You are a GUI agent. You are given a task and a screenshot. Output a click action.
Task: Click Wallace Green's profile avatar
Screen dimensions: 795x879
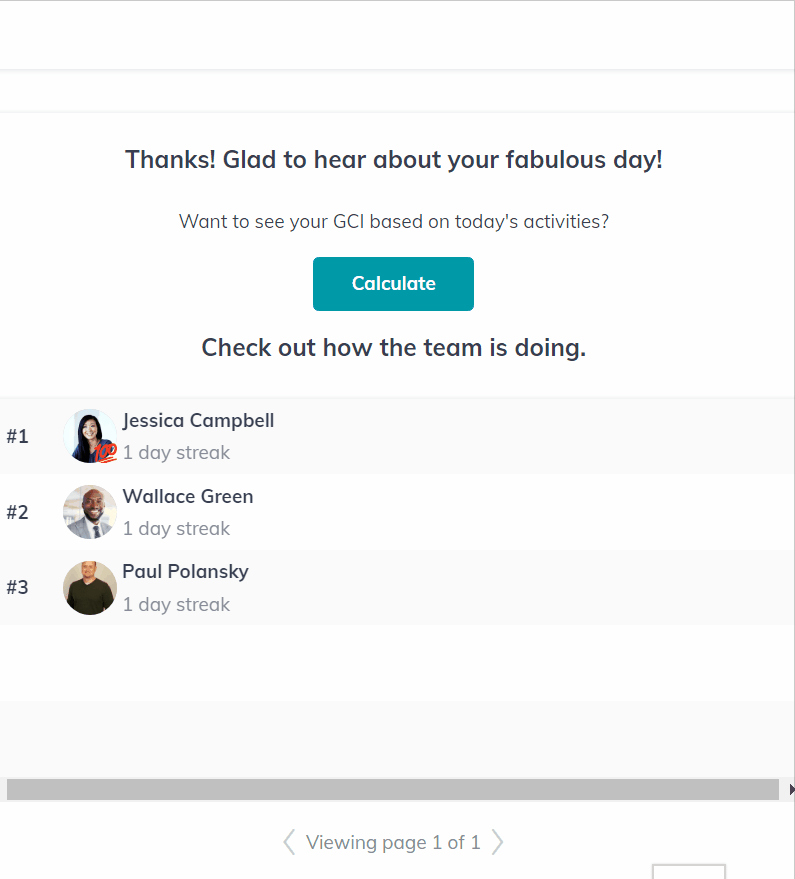[x=89, y=512]
